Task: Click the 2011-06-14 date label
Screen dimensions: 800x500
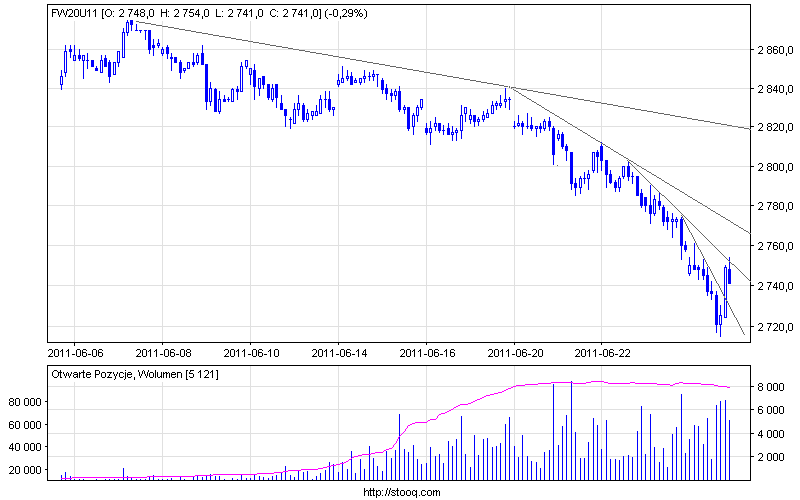Action: pyautogui.click(x=339, y=353)
